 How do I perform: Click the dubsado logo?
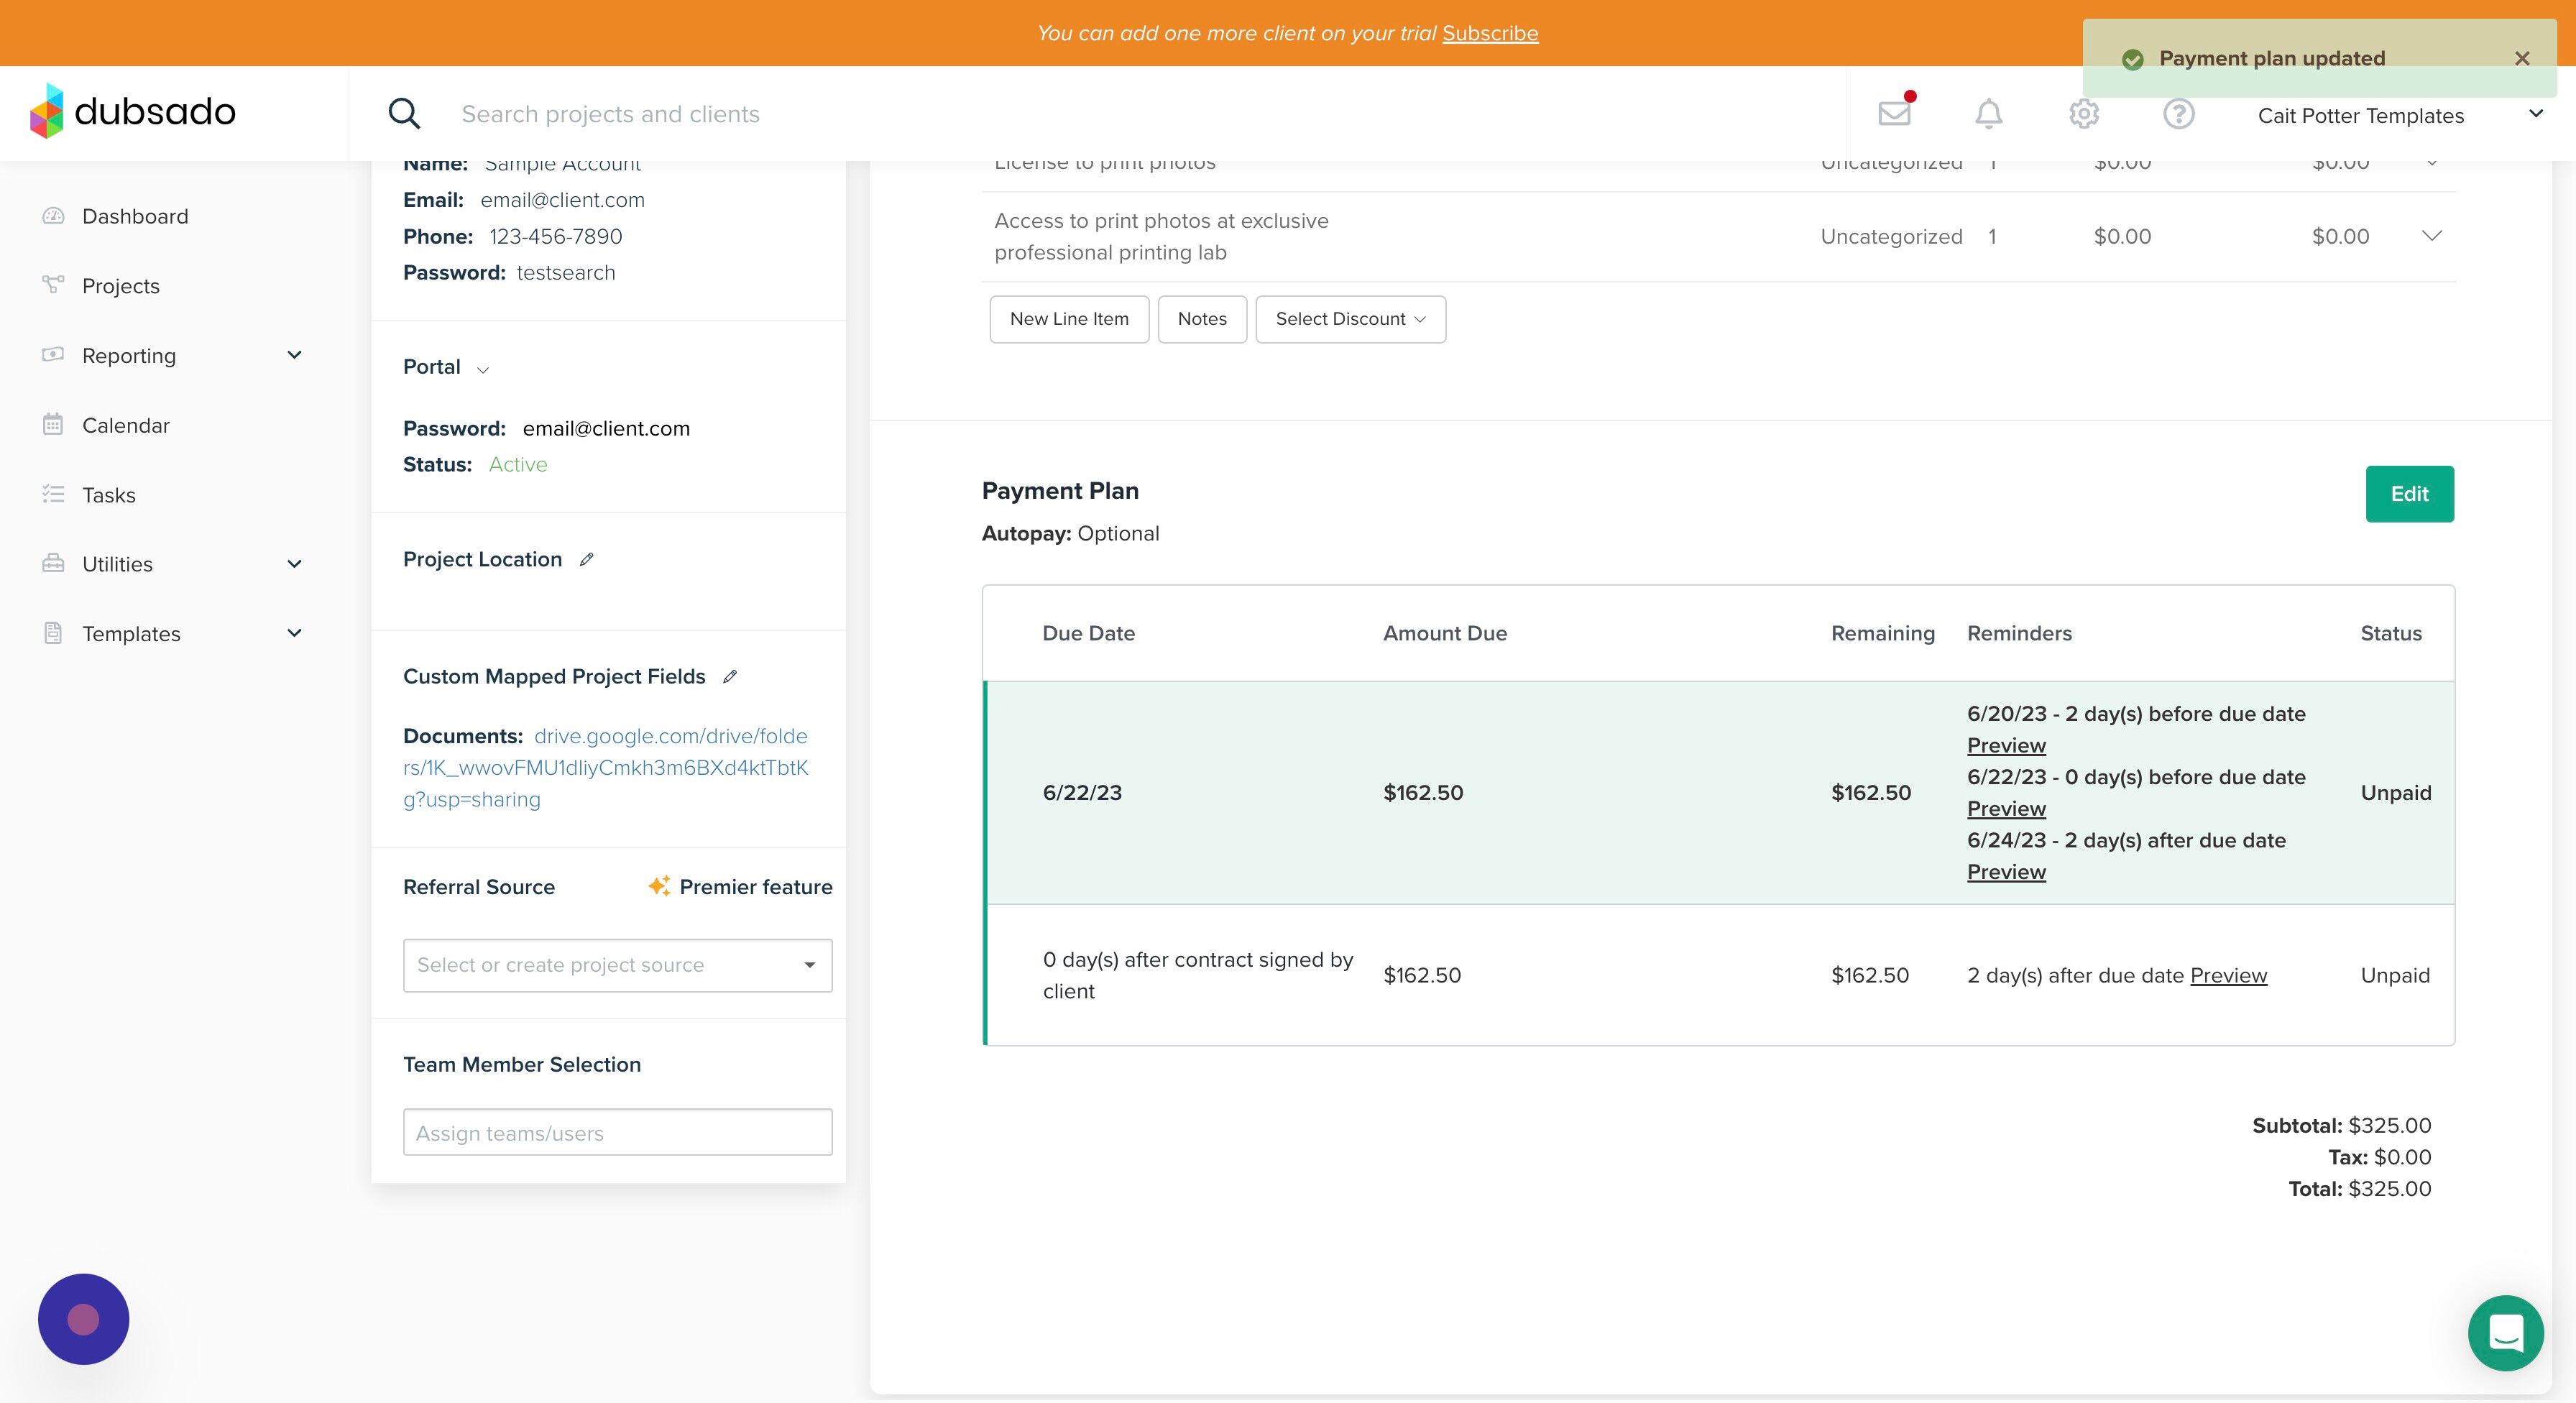(133, 111)
